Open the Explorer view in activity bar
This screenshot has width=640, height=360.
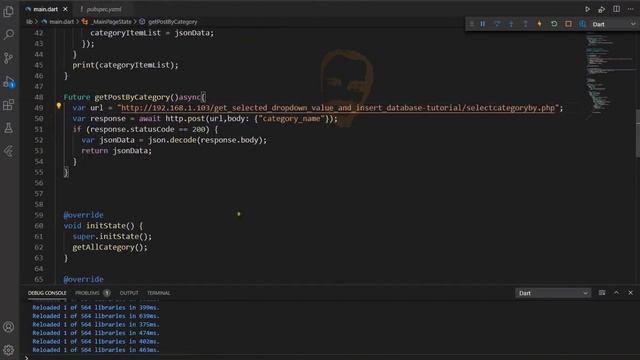(9, 11)
